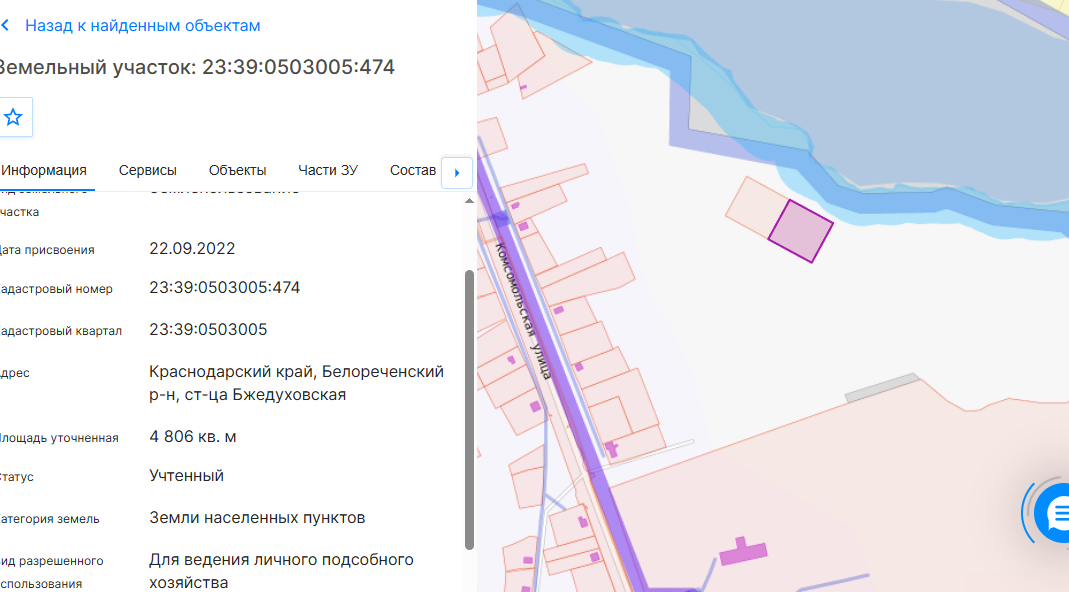Click the cadastral quarter 23:39:0503005 value
The height and width of the screenshot is (592, 1069).
pos(208,329)
